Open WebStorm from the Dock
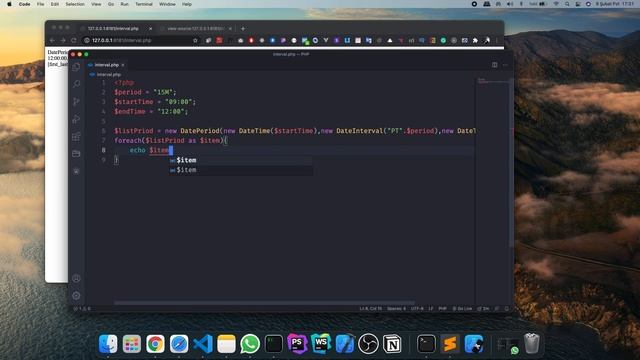Image resolution: width=640 pixels, height=360 pixels. pyautogui.click(x=321, y=344)
